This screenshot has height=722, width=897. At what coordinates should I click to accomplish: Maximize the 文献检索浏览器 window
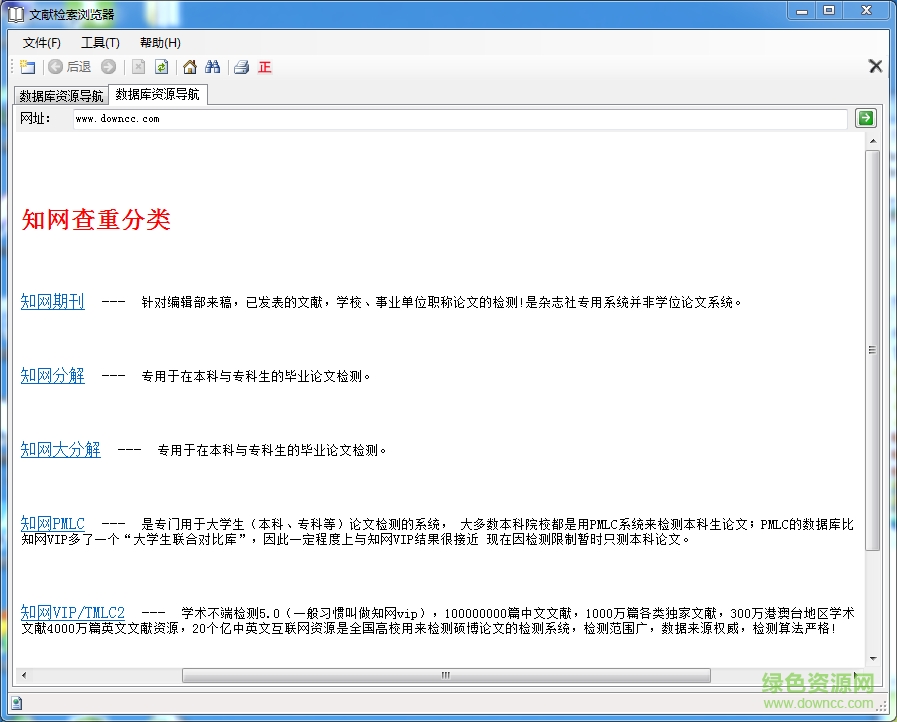(x=829, y=11)
